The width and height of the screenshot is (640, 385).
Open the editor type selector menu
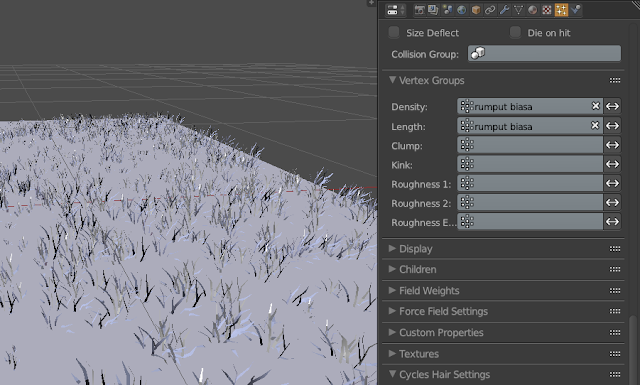tap(395, 10)
